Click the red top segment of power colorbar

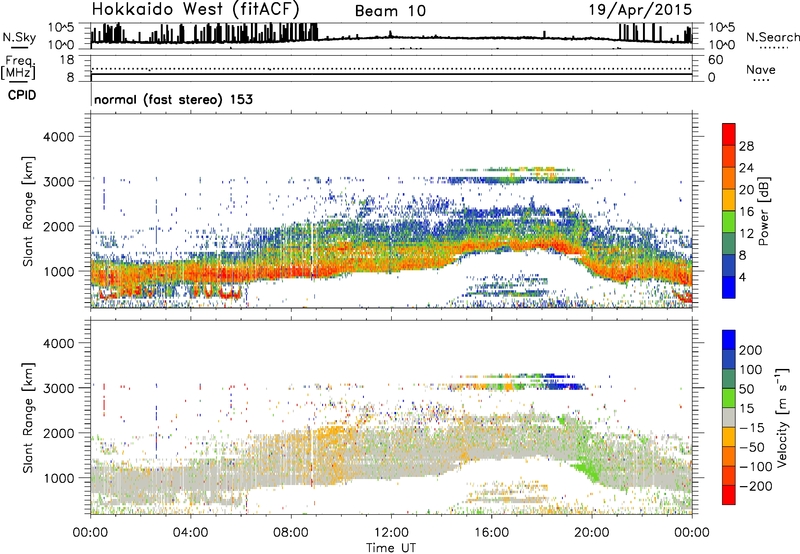(729, 134)
